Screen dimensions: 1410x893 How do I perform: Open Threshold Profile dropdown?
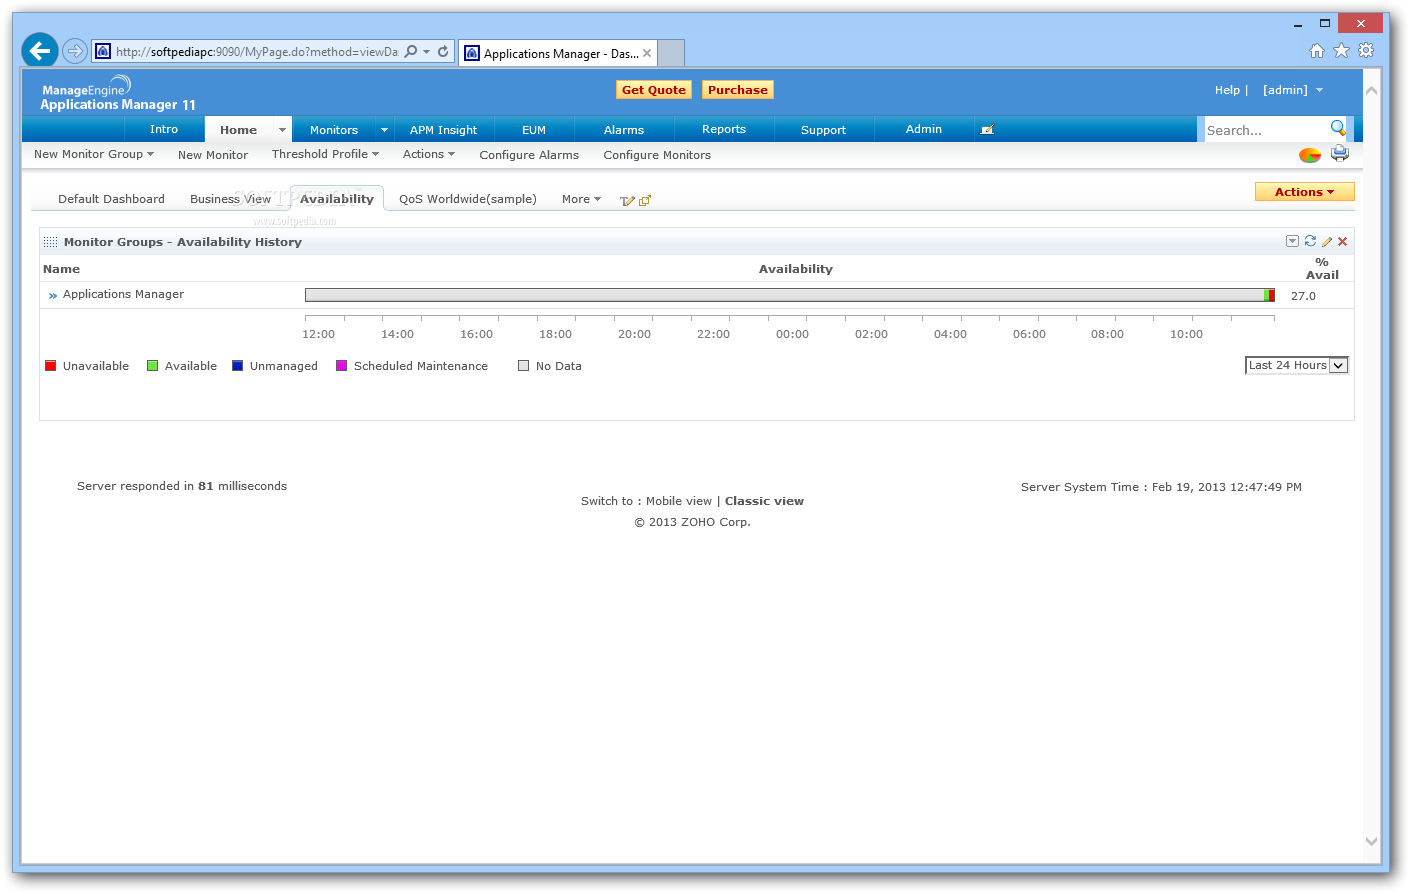click(325, 154)
